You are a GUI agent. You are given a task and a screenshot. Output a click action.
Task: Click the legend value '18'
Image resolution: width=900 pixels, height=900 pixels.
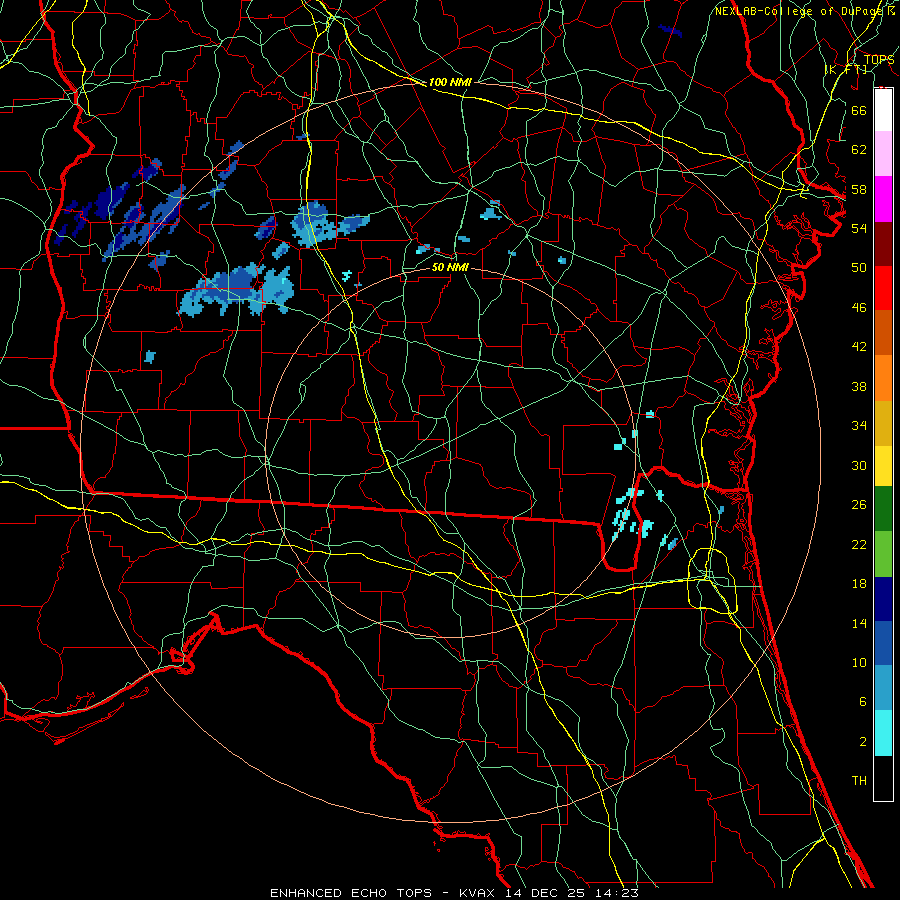tap(859, 584)
